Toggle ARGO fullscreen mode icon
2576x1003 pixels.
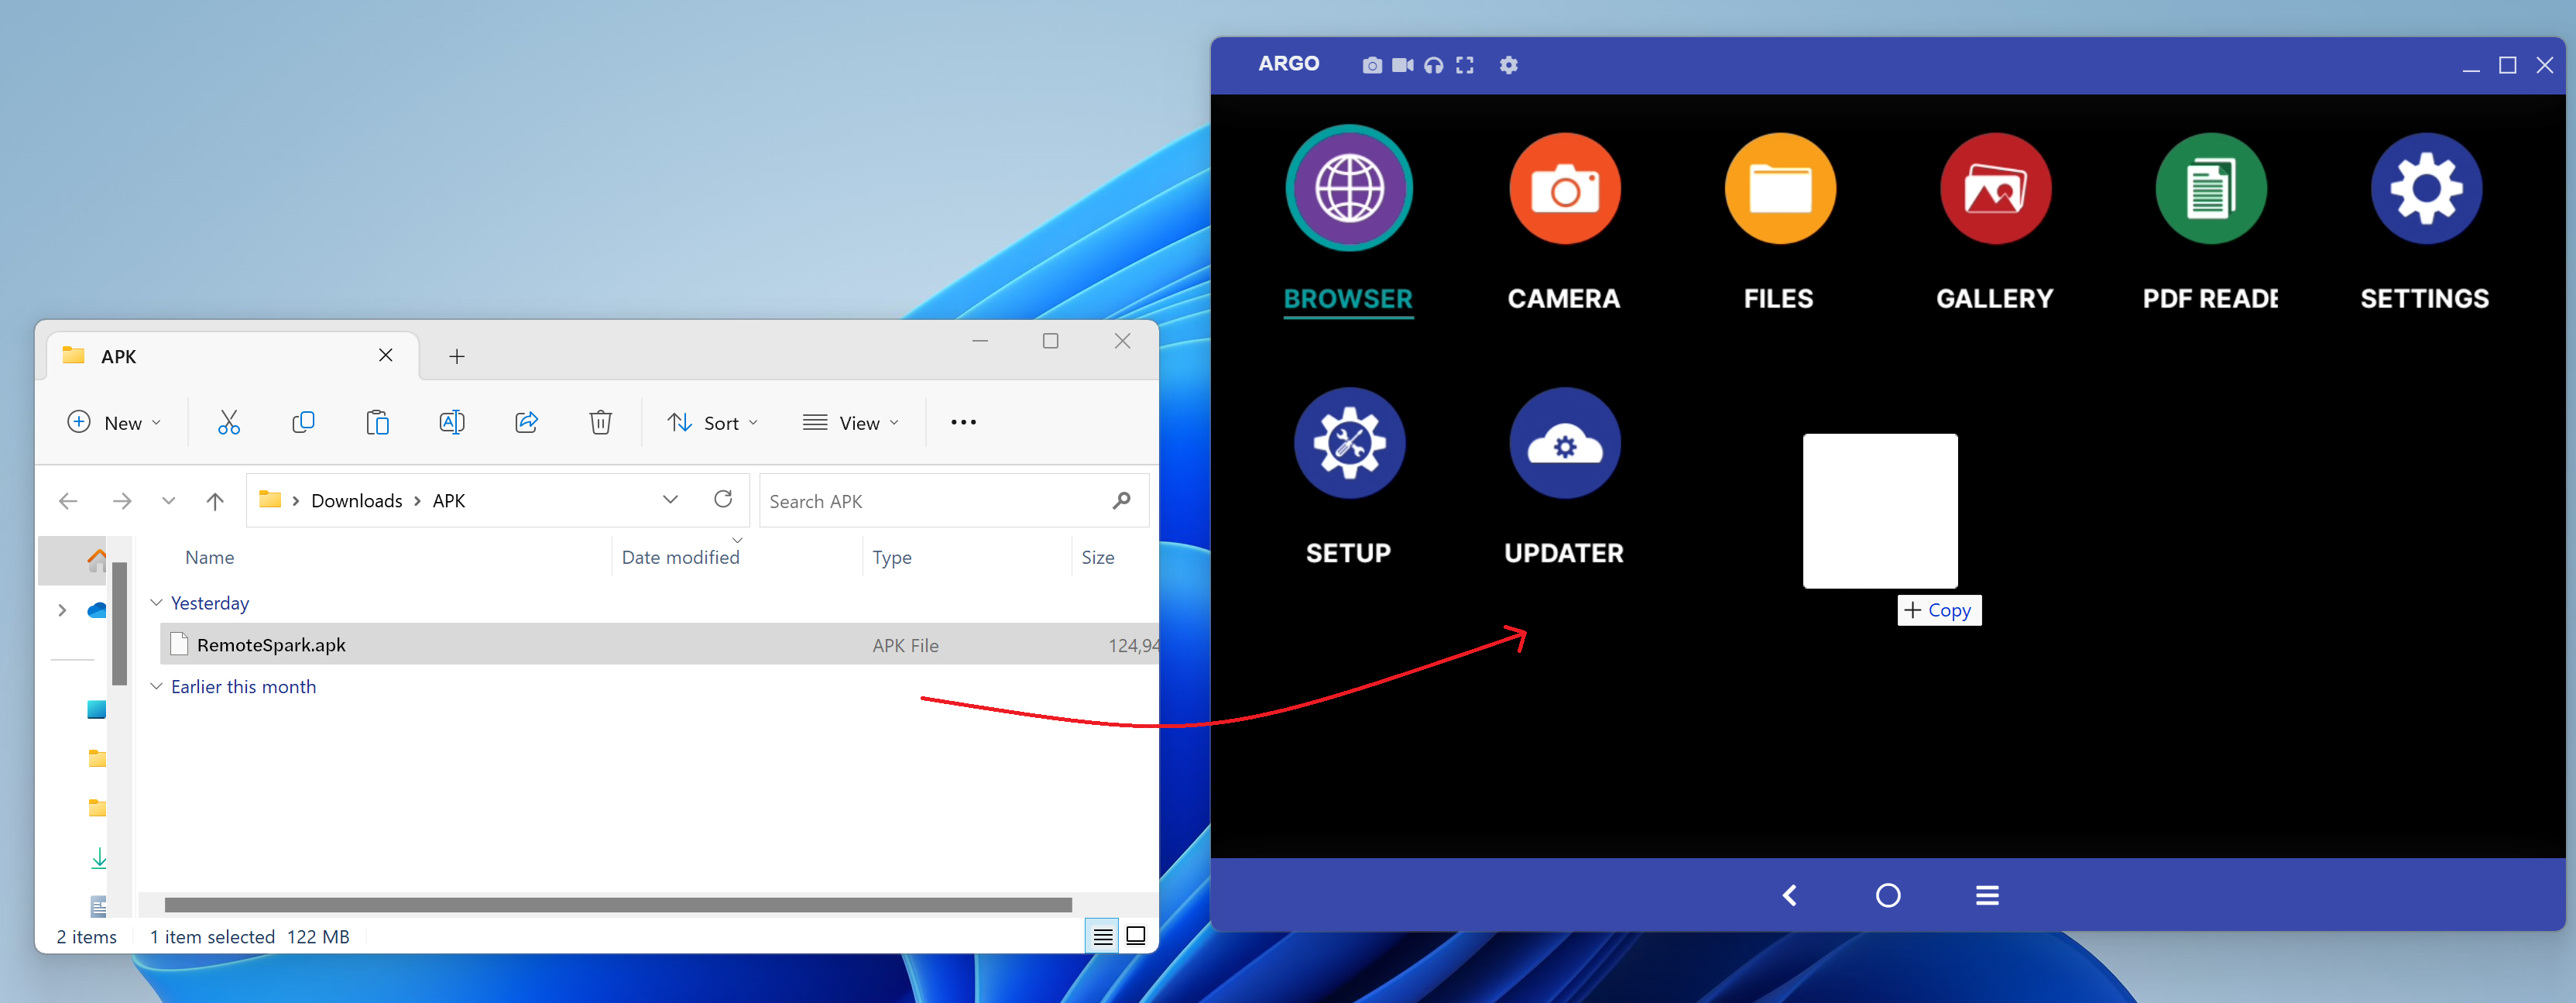(1465, 66)
